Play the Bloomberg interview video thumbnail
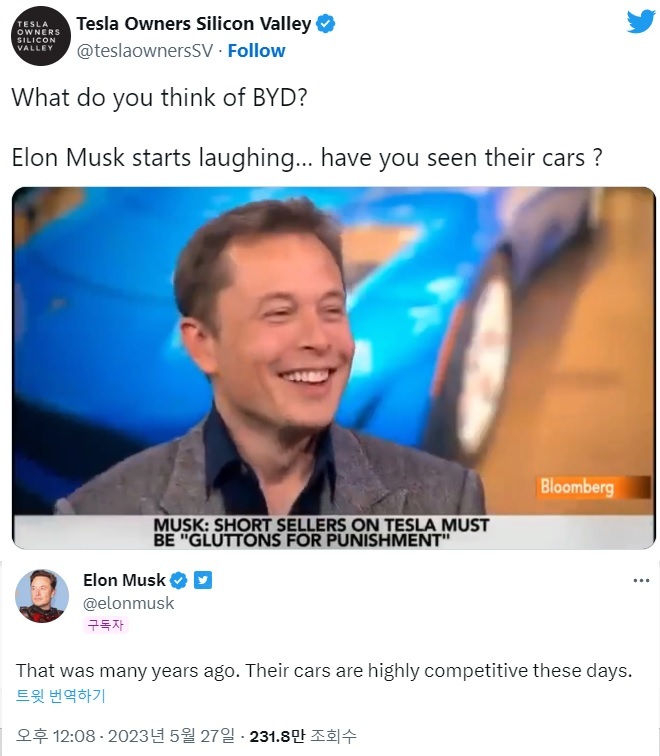660x756 pixels. (334, 368)
